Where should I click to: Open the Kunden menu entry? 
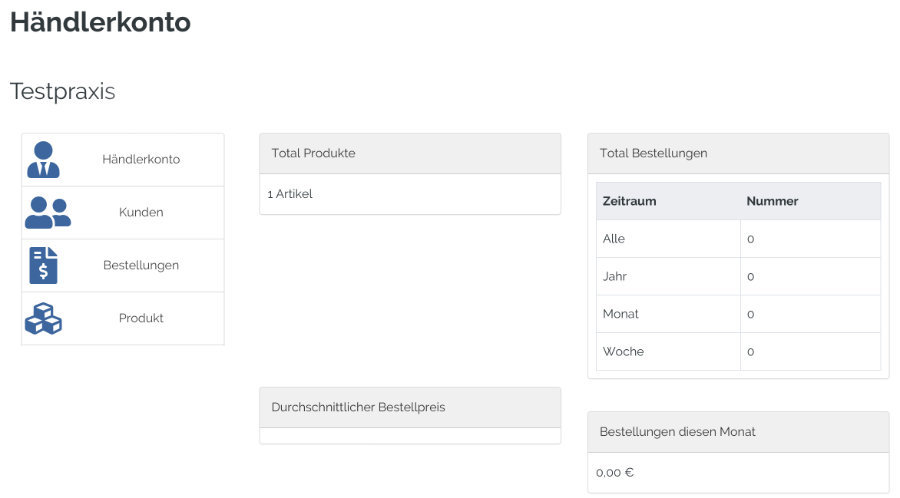(x=123, y=212)
